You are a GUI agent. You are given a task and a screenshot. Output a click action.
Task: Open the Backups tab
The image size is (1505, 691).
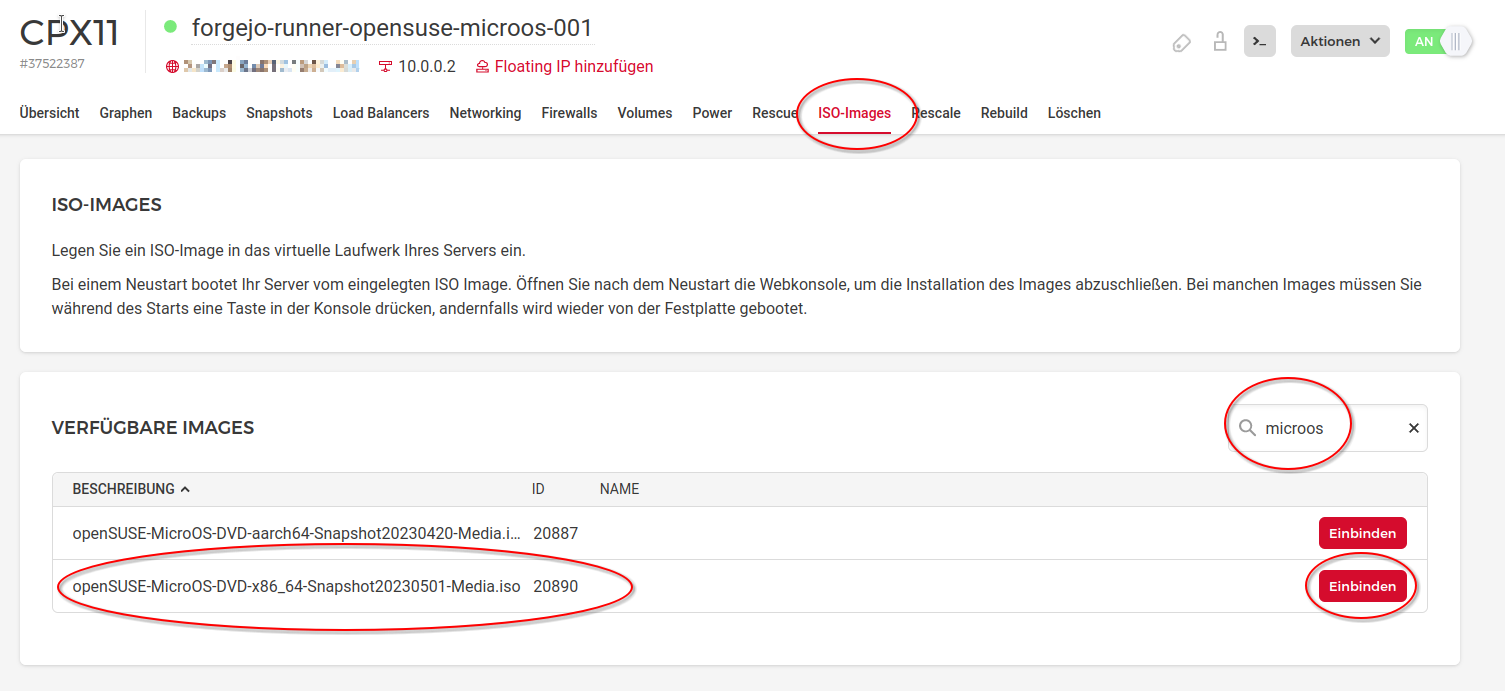point(199,113)
